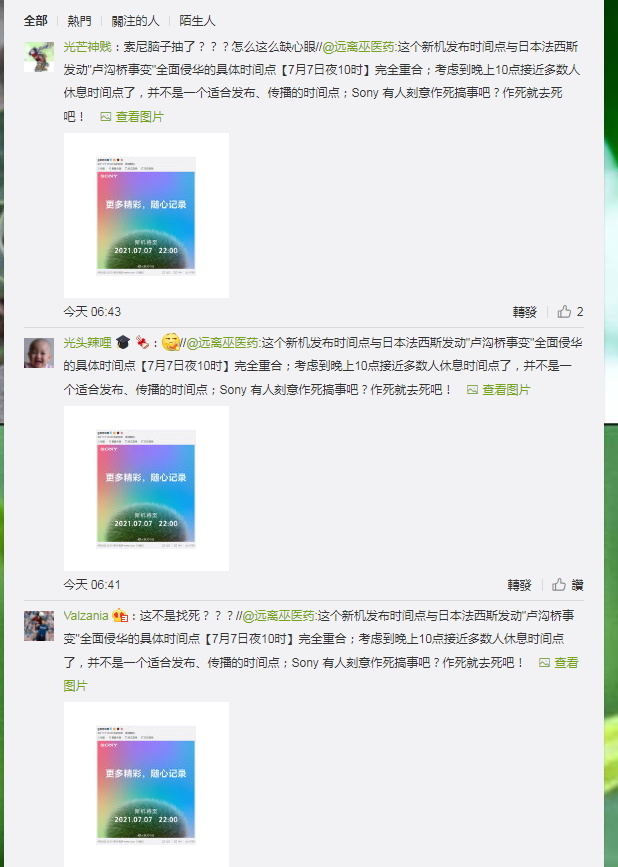Open avatar of user Valzania
618x867 pixels.
point(39,626)
